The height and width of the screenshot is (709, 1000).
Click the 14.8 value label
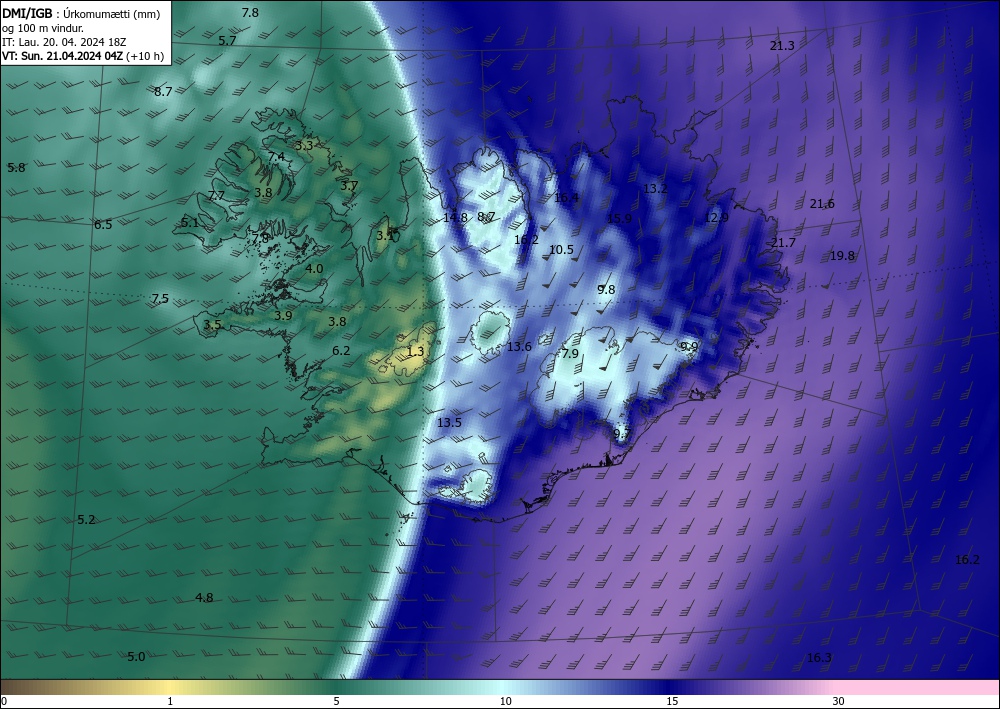455,217
